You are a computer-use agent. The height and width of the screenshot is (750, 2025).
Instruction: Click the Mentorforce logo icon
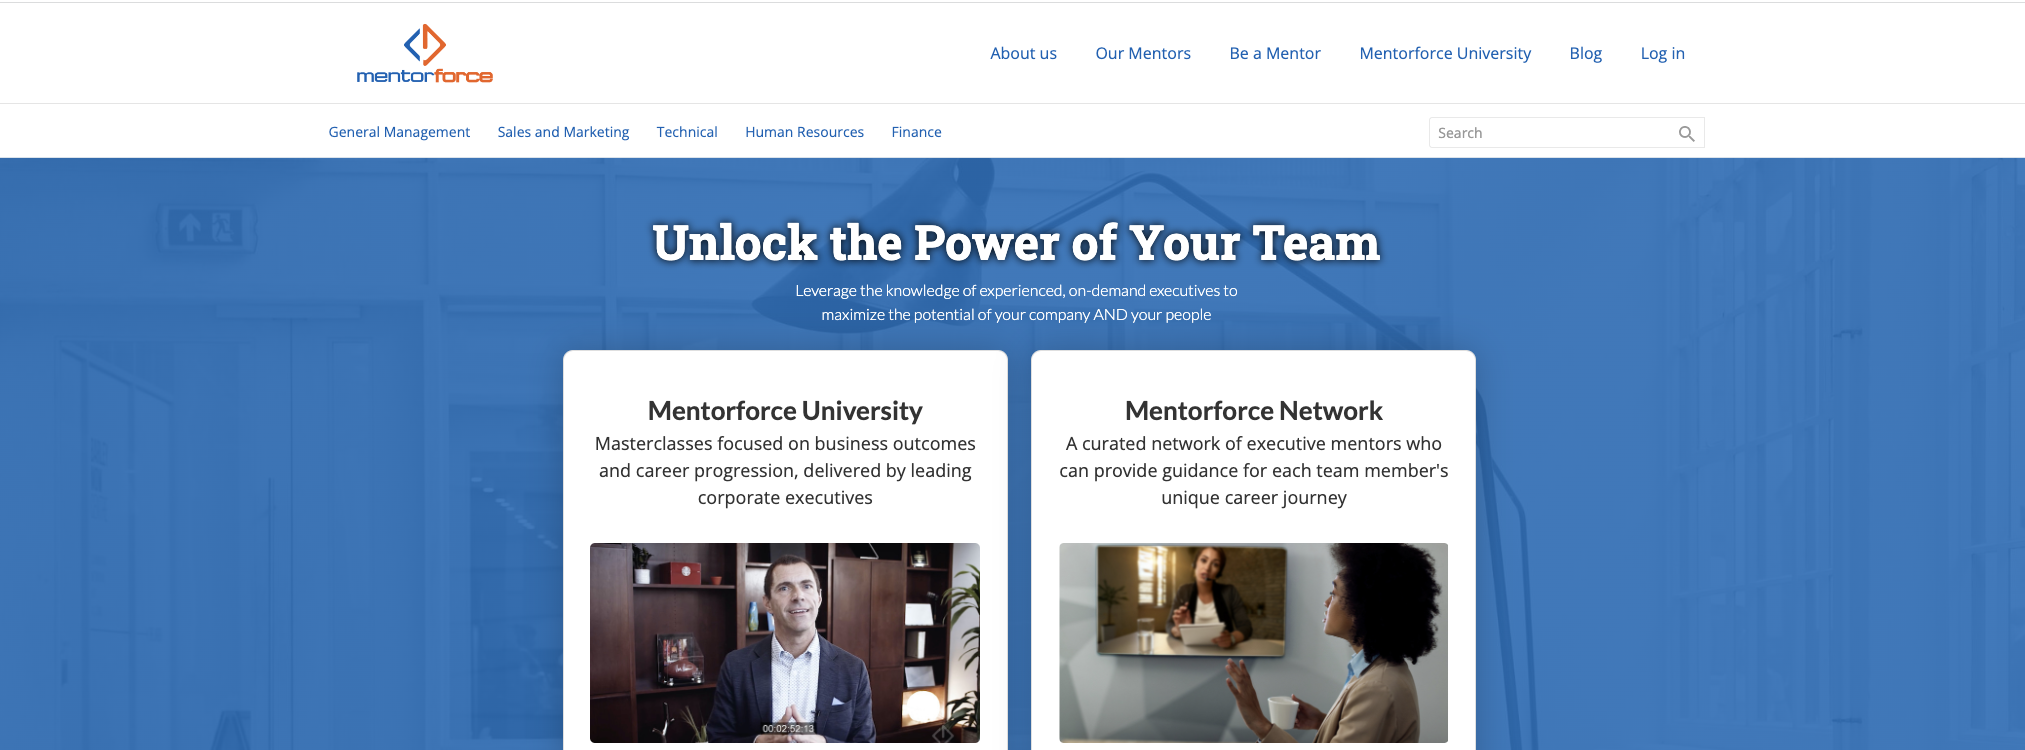click(x=425, y=44)
